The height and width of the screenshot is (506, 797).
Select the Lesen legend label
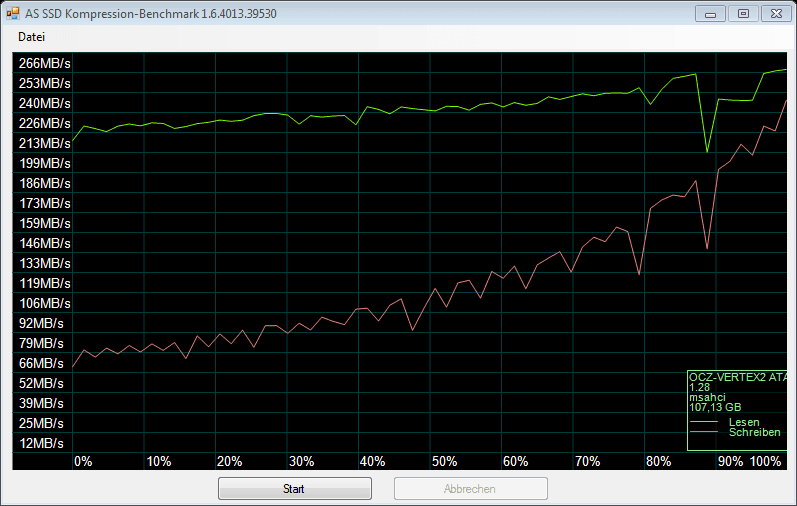744,422
